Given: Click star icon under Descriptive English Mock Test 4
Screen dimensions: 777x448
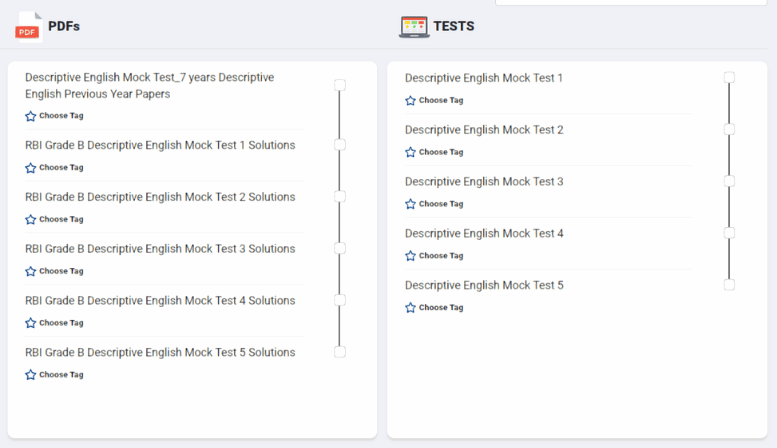Looking at the screenshot, I should coord(410,256).
